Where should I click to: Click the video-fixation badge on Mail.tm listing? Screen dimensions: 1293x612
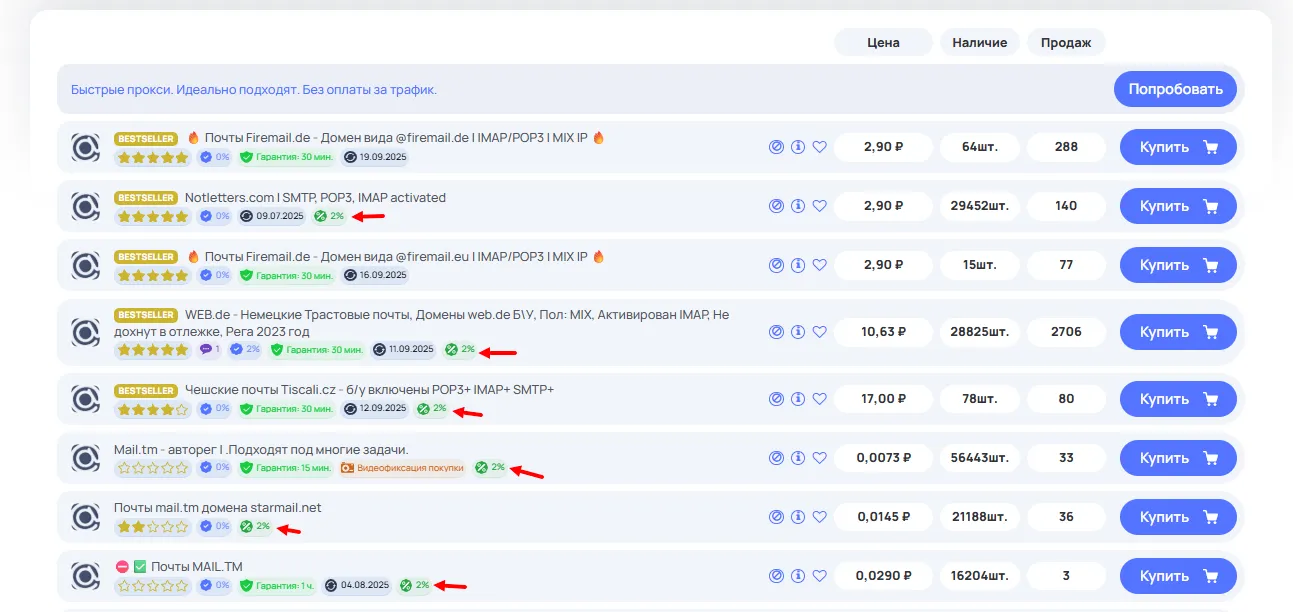tap(402, 467)
